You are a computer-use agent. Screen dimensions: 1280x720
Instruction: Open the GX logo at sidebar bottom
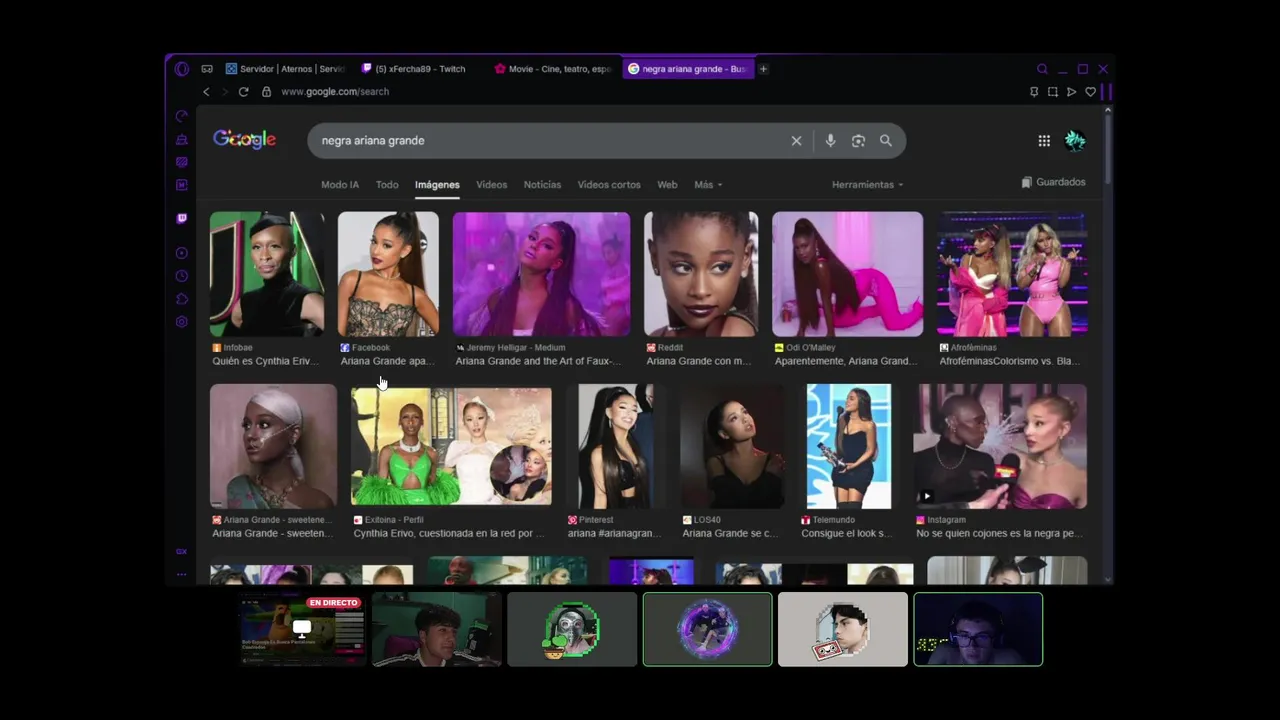[182, 551]
